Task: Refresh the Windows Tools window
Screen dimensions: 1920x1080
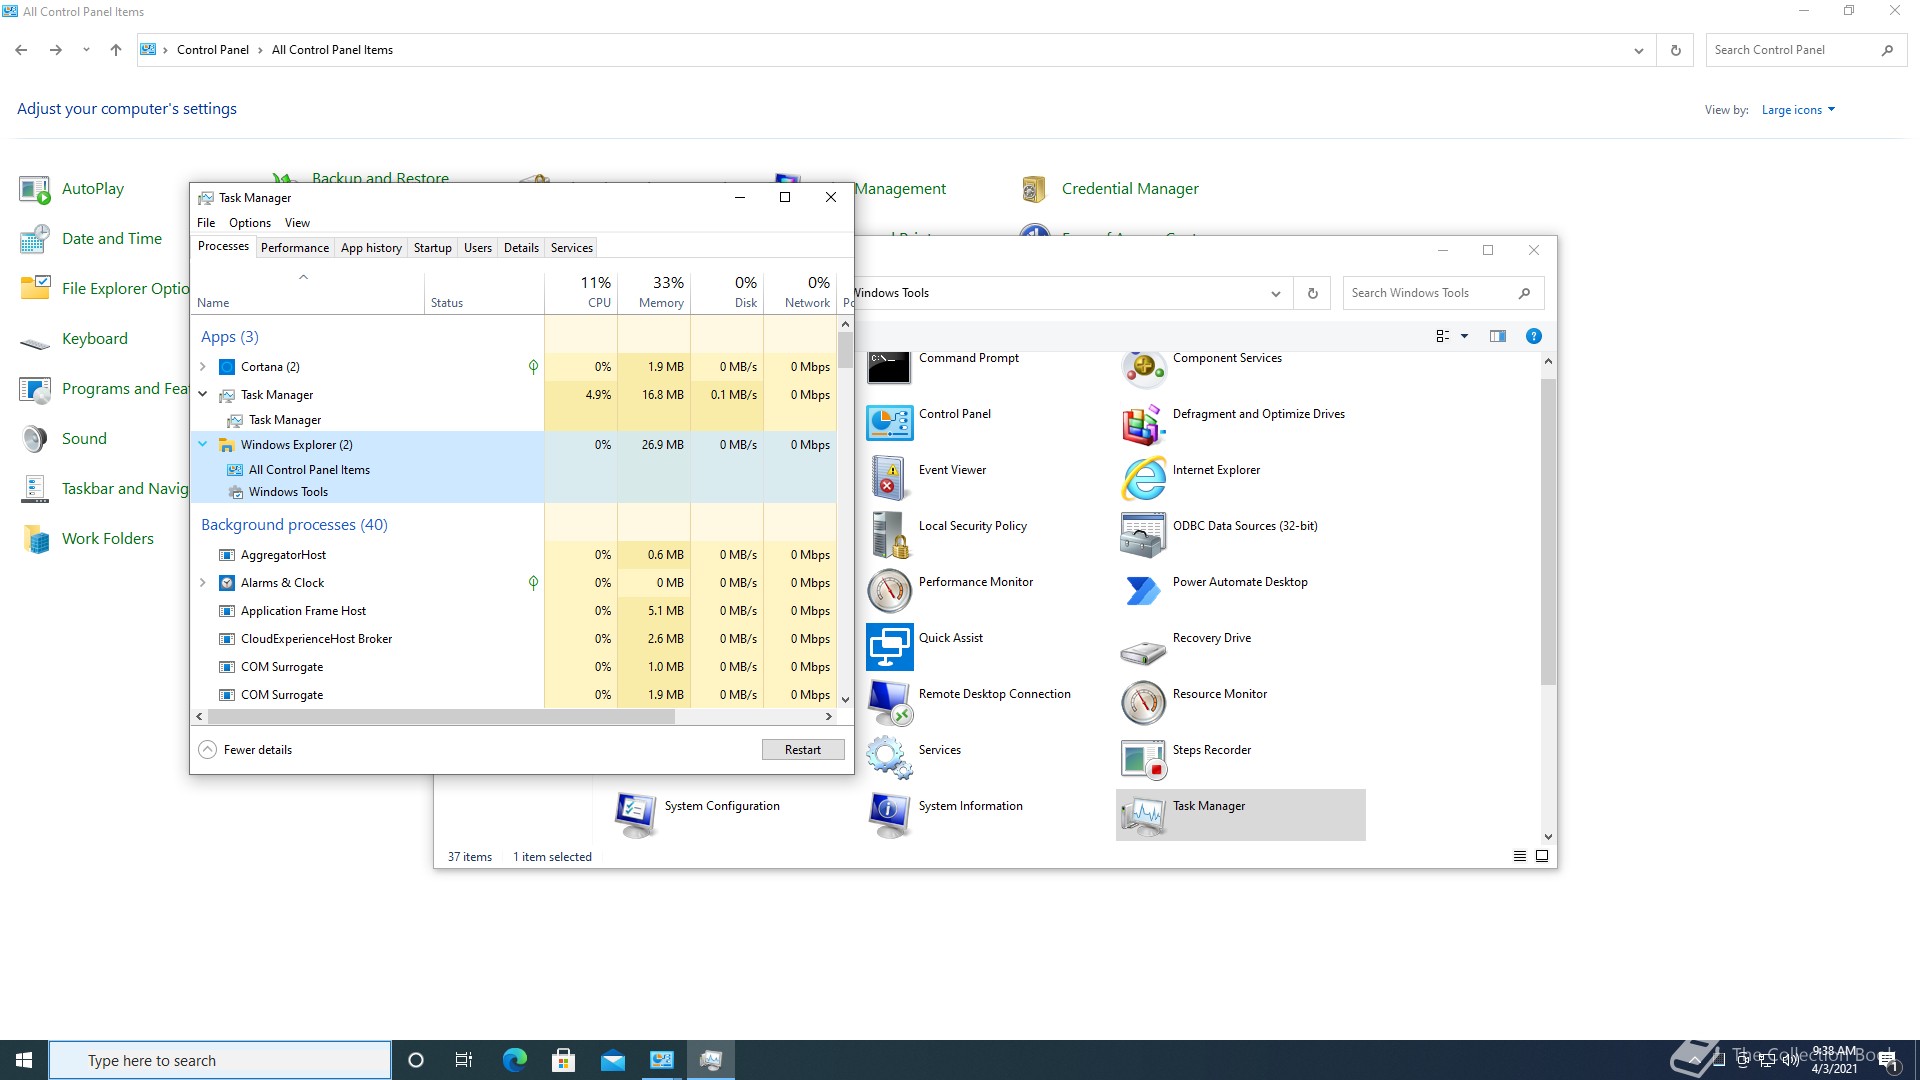Action: click(1312, 294)
